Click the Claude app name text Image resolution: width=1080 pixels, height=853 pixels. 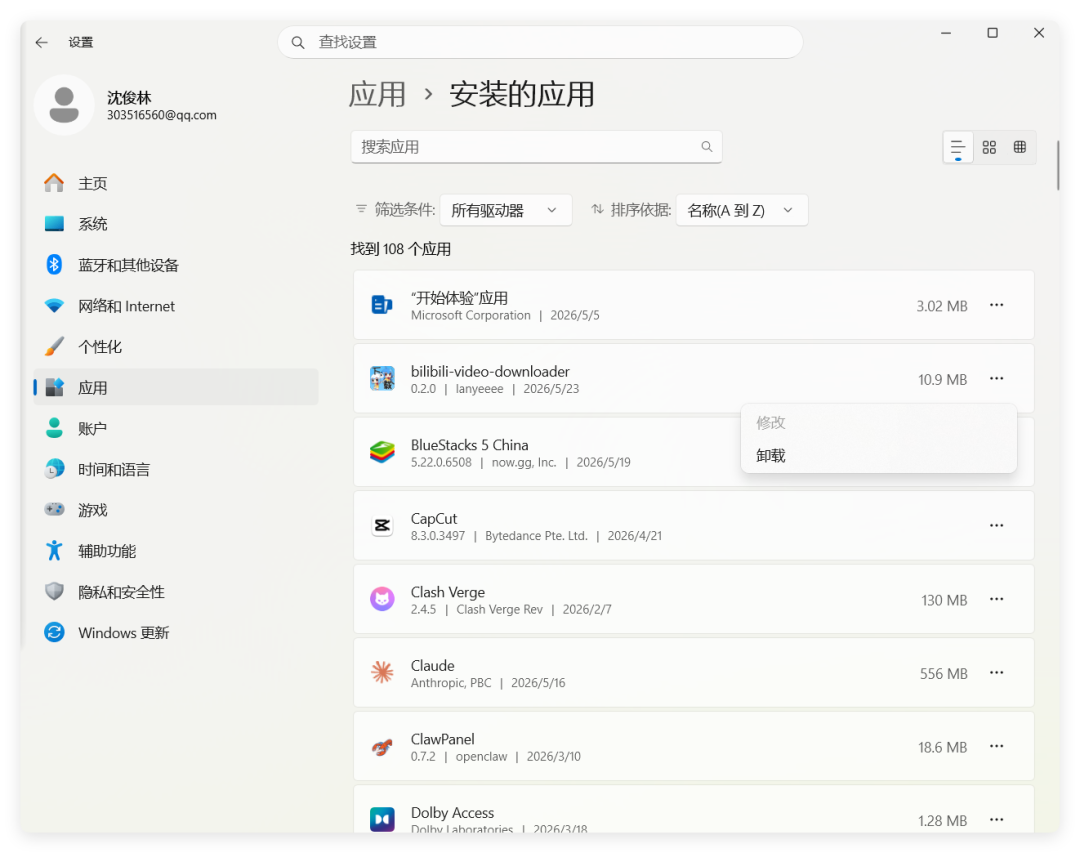[433, 666]
